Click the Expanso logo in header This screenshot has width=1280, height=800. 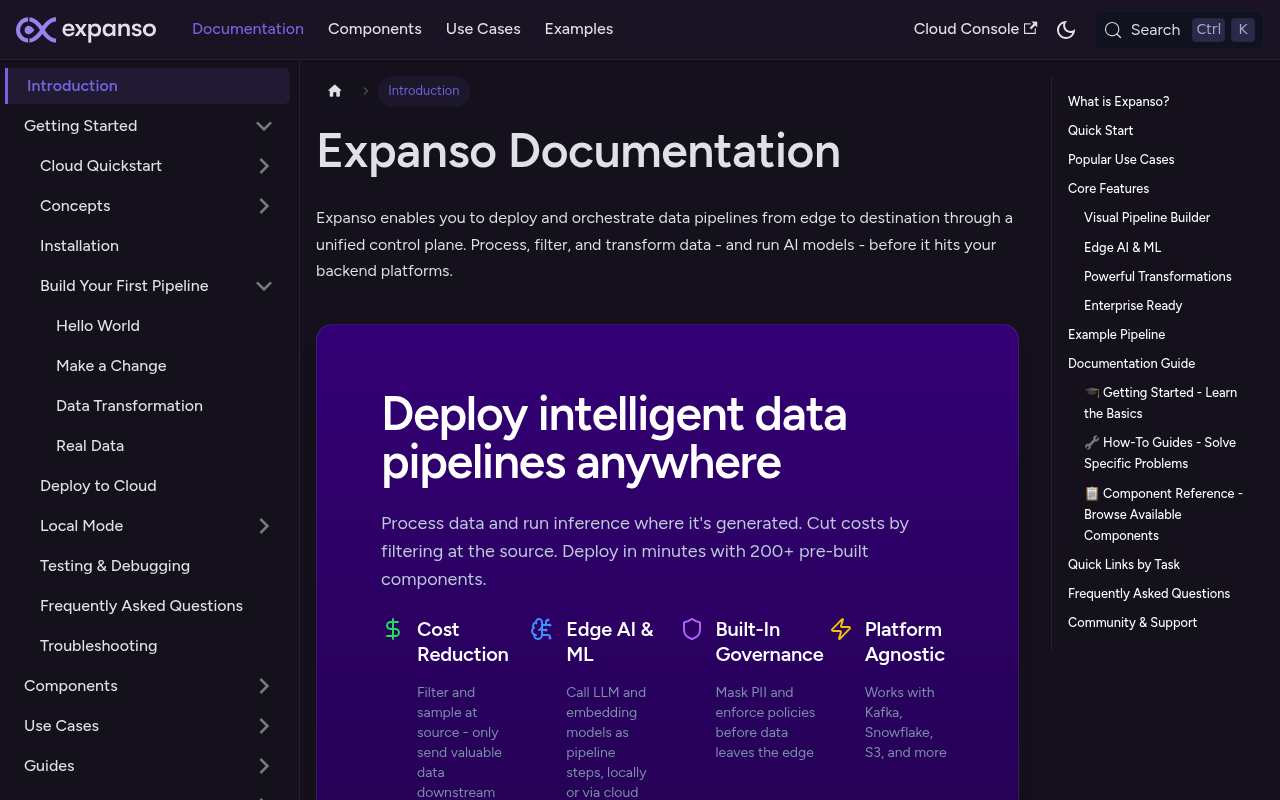(x=86, y=29)
